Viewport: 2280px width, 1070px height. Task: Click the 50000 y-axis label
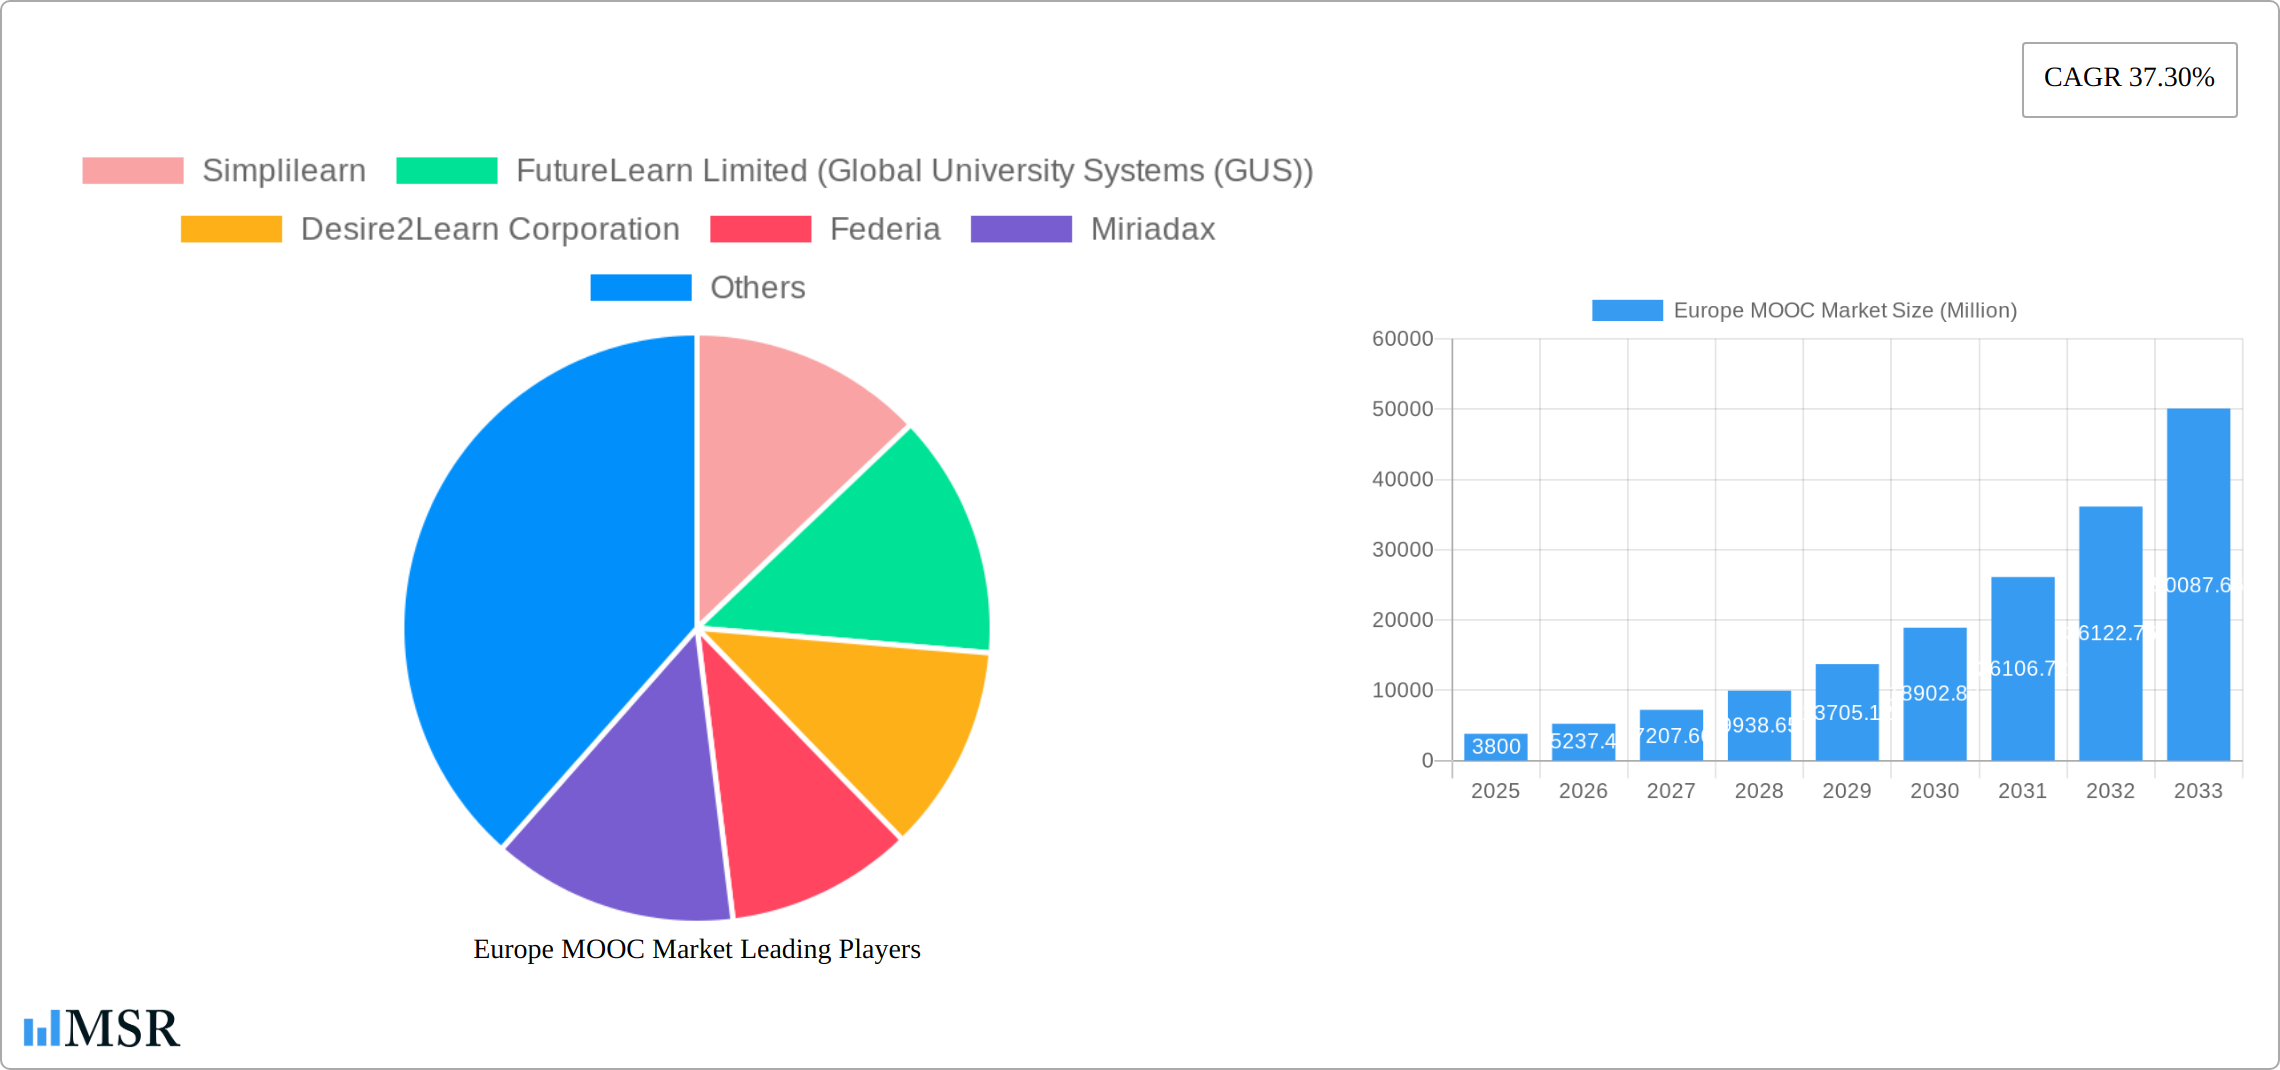coord(1402,409)
